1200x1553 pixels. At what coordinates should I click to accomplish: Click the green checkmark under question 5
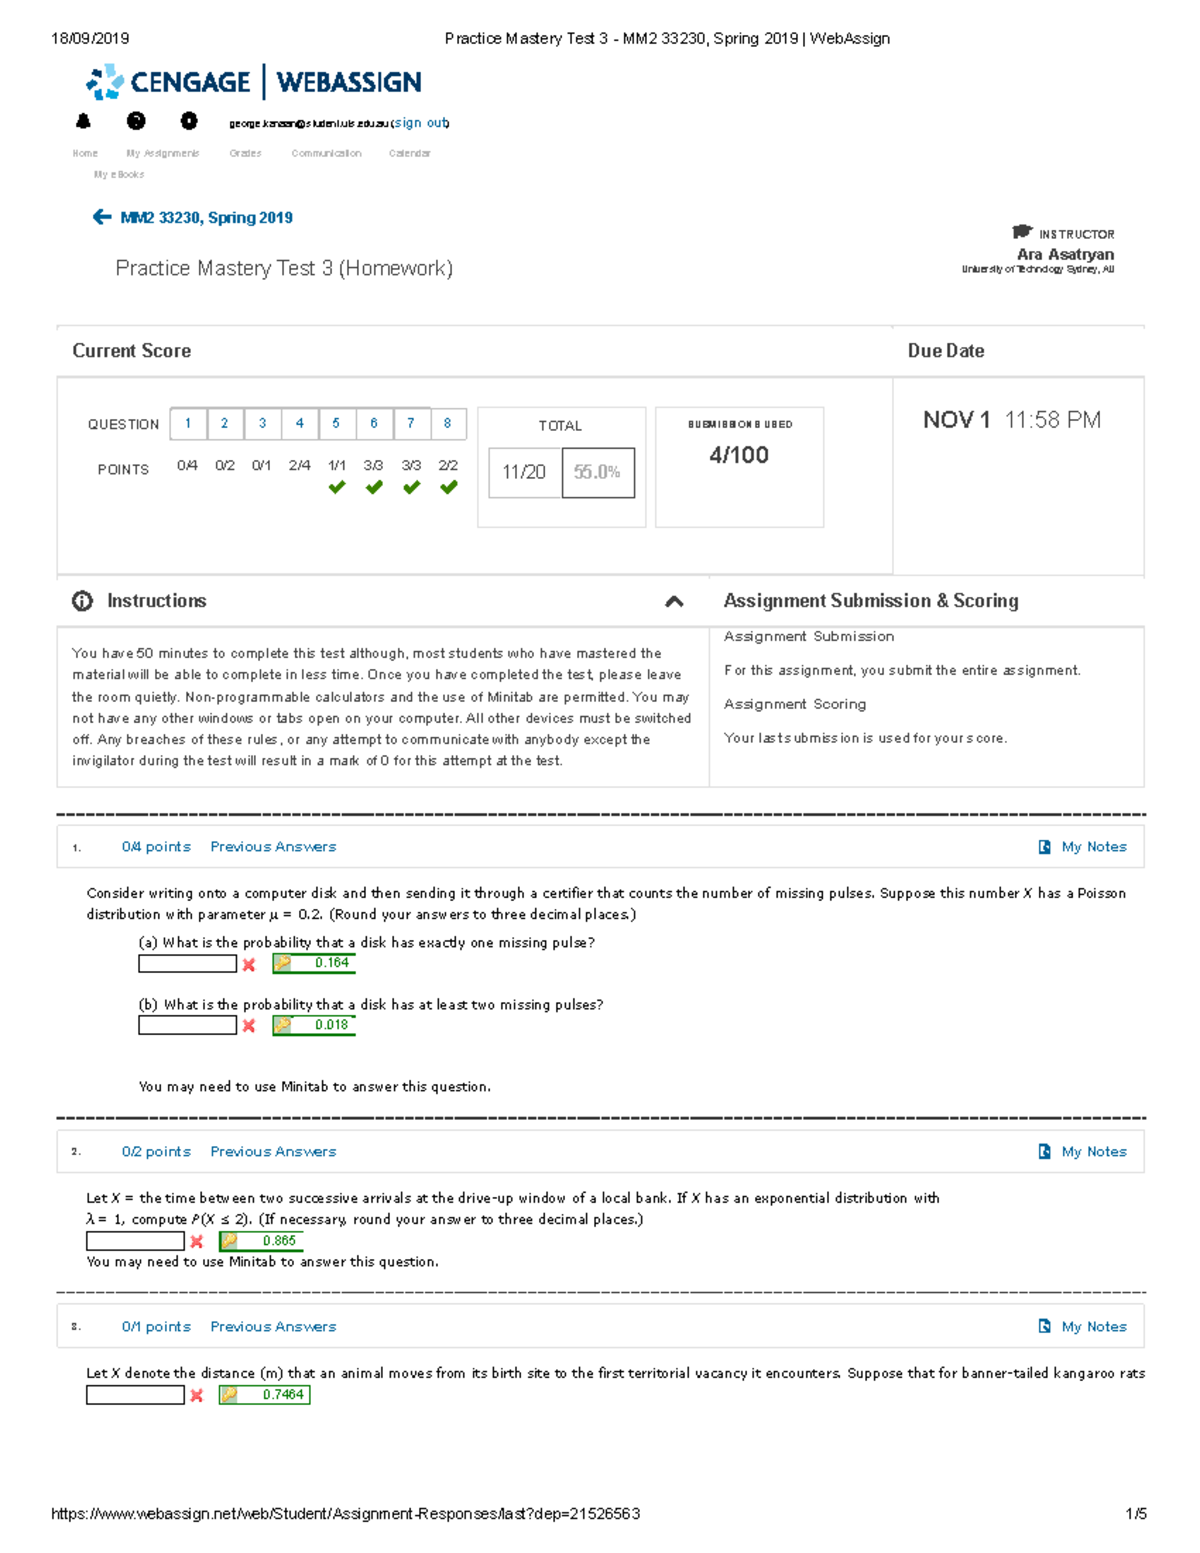click(x=337, y=487)
